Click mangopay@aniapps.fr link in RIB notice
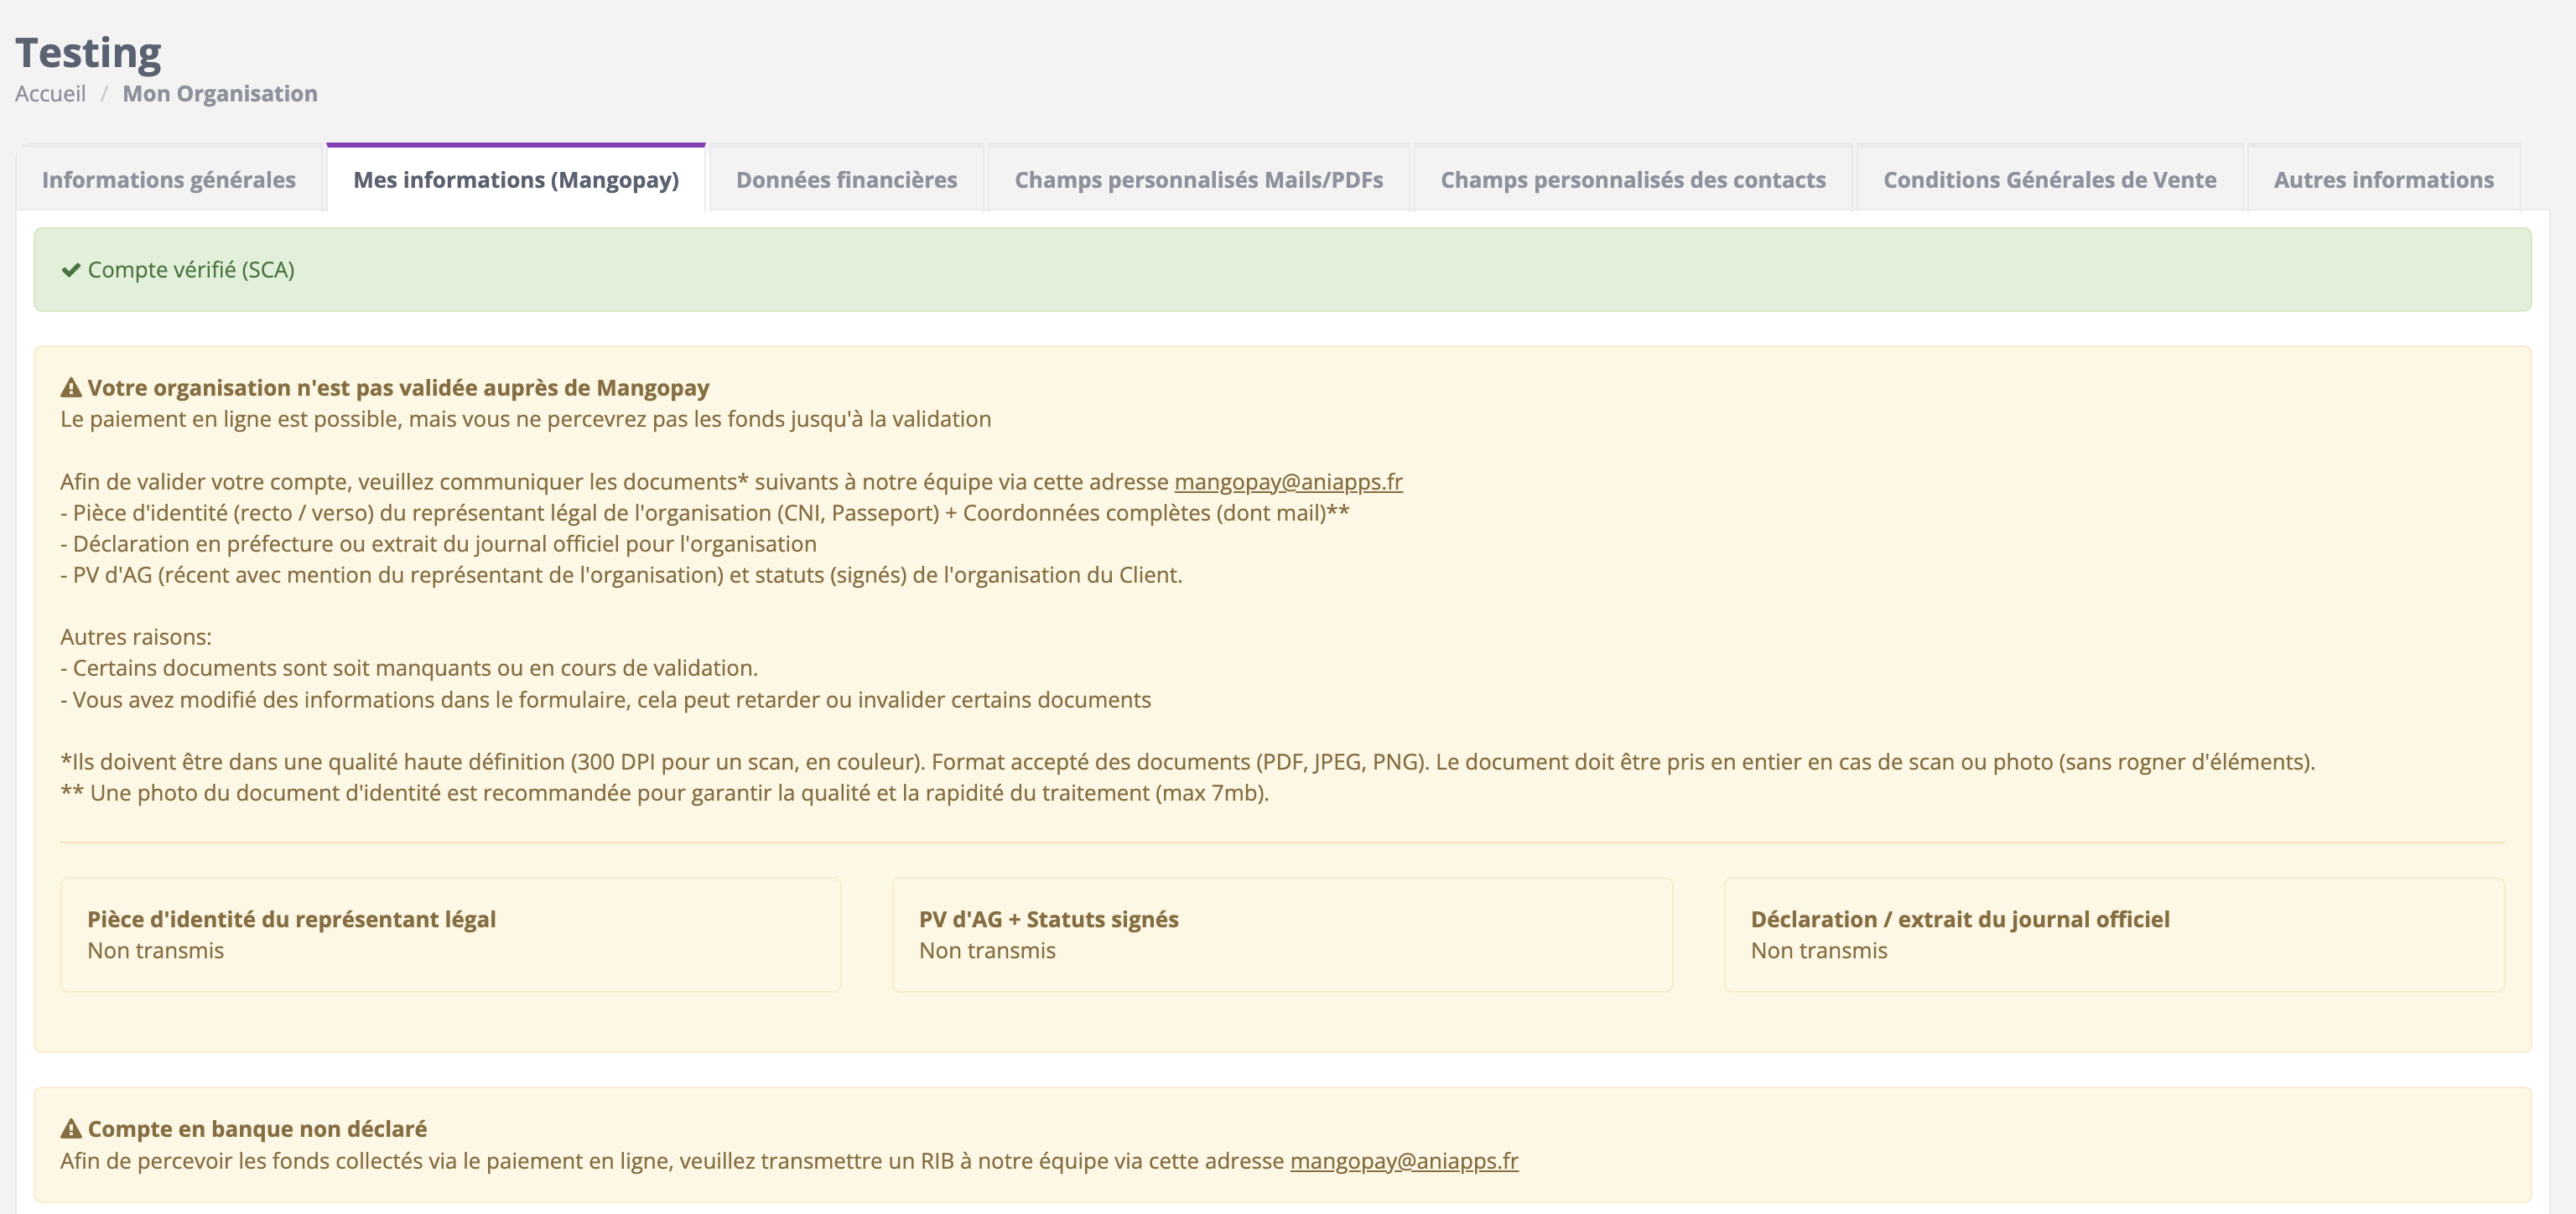 pos(1404,1161)
